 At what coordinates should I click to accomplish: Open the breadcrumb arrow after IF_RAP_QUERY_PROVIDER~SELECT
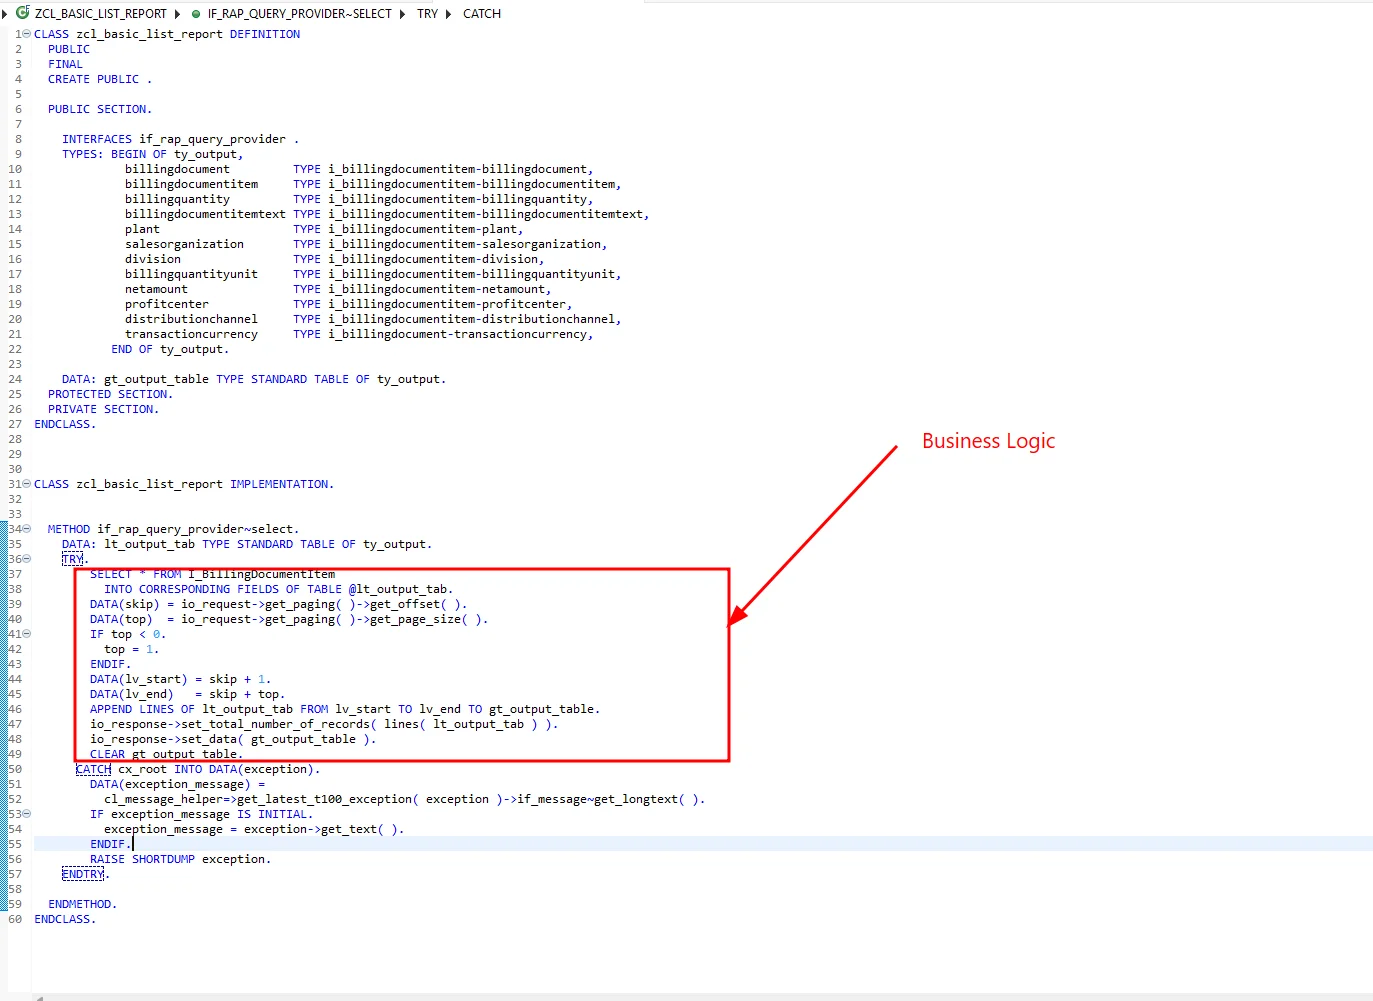(x=402, y=14)
